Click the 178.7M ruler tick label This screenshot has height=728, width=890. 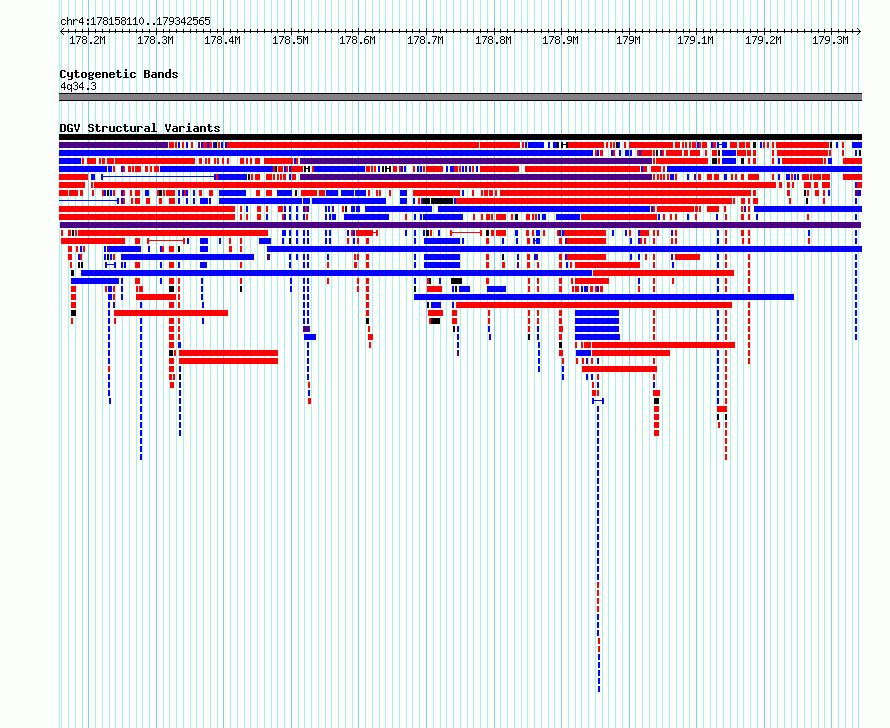pyautogui.click(x=425, y=40)
